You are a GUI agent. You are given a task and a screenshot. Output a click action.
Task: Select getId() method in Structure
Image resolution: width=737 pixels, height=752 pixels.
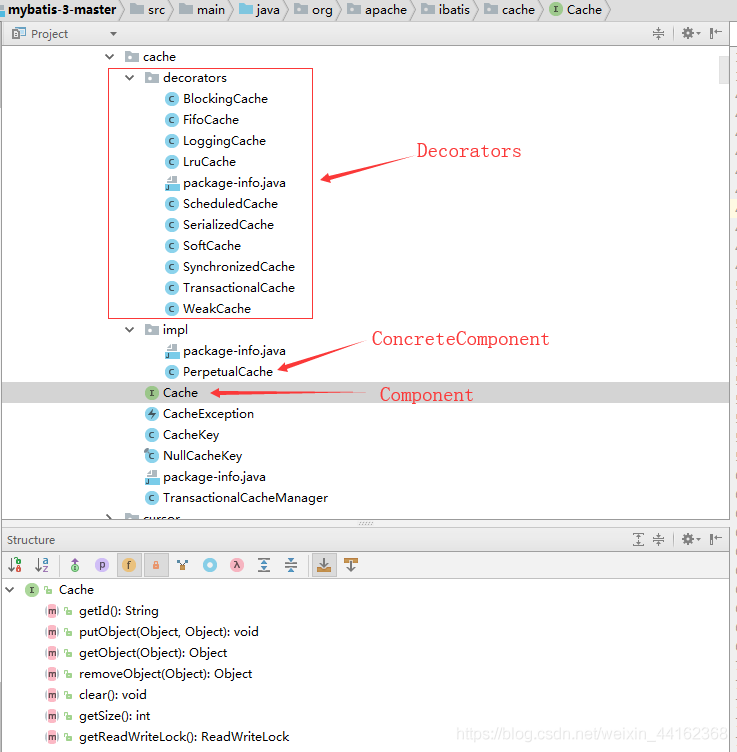coord(118,611)
